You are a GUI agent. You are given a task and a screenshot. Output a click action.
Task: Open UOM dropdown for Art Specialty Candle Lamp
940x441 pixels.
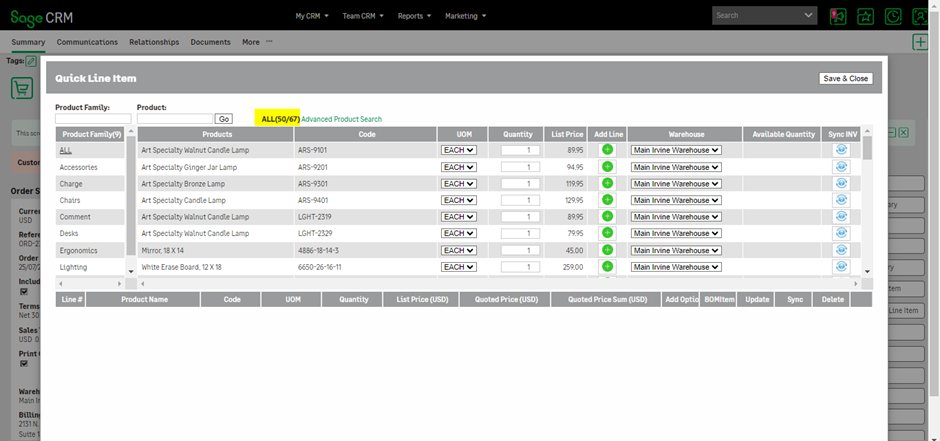459,200
